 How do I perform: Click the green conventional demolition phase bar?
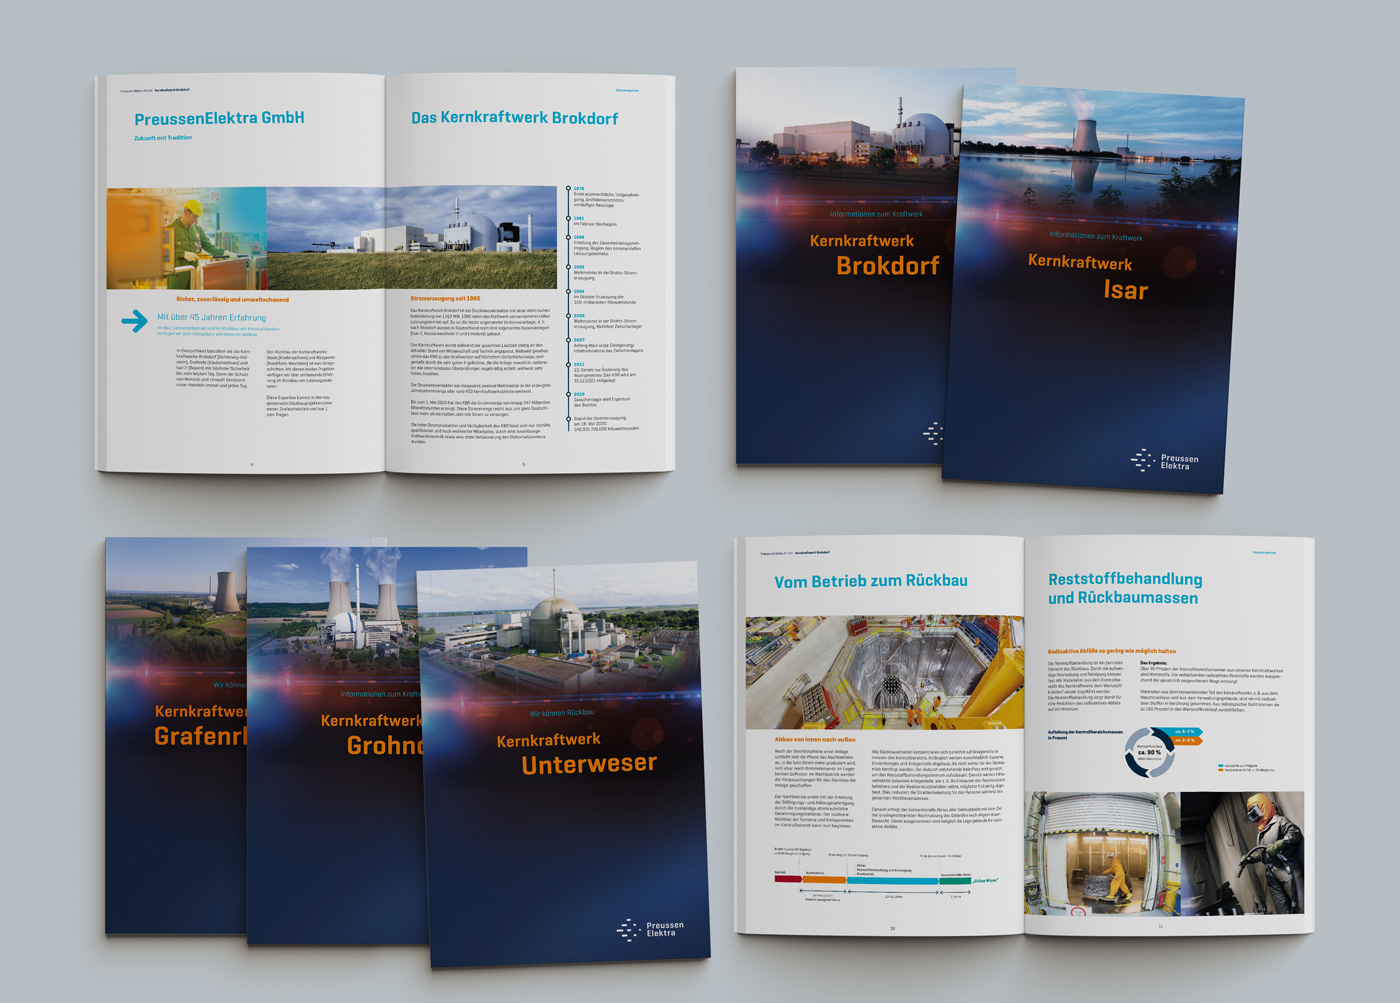pos(955,881)
